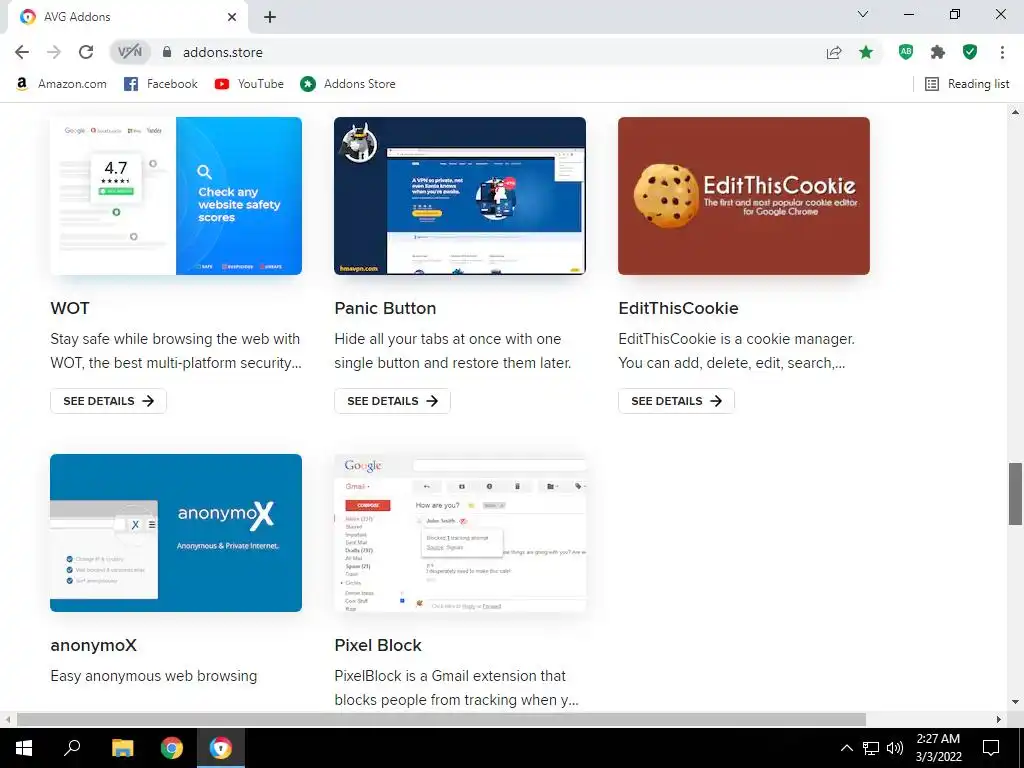The height and width of the screenshot is (768, 1024).
Task: Open the share page icon
Action: tap(834, 53)
